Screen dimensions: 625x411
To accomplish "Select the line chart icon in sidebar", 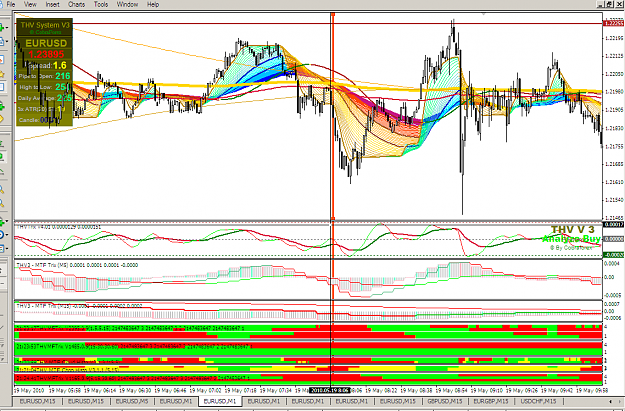I will tap(2, 171).
